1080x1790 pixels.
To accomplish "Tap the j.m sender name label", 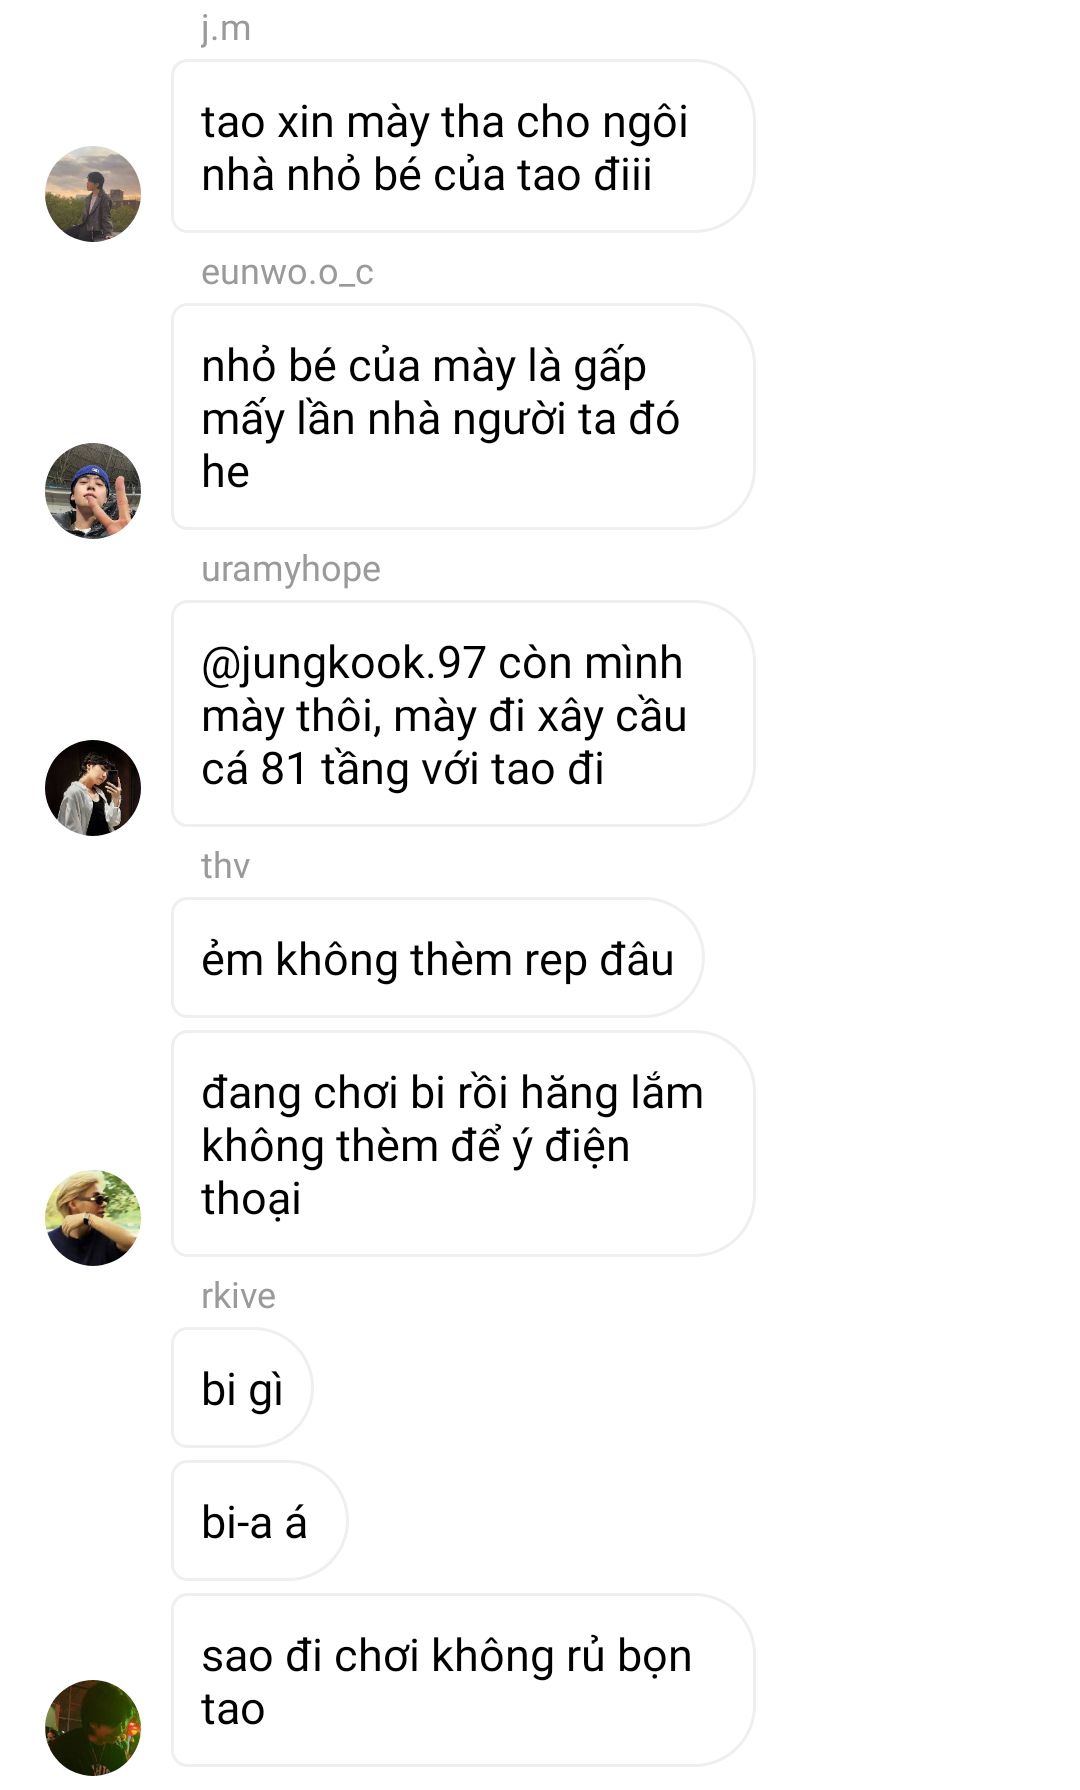I will [226, 29].
